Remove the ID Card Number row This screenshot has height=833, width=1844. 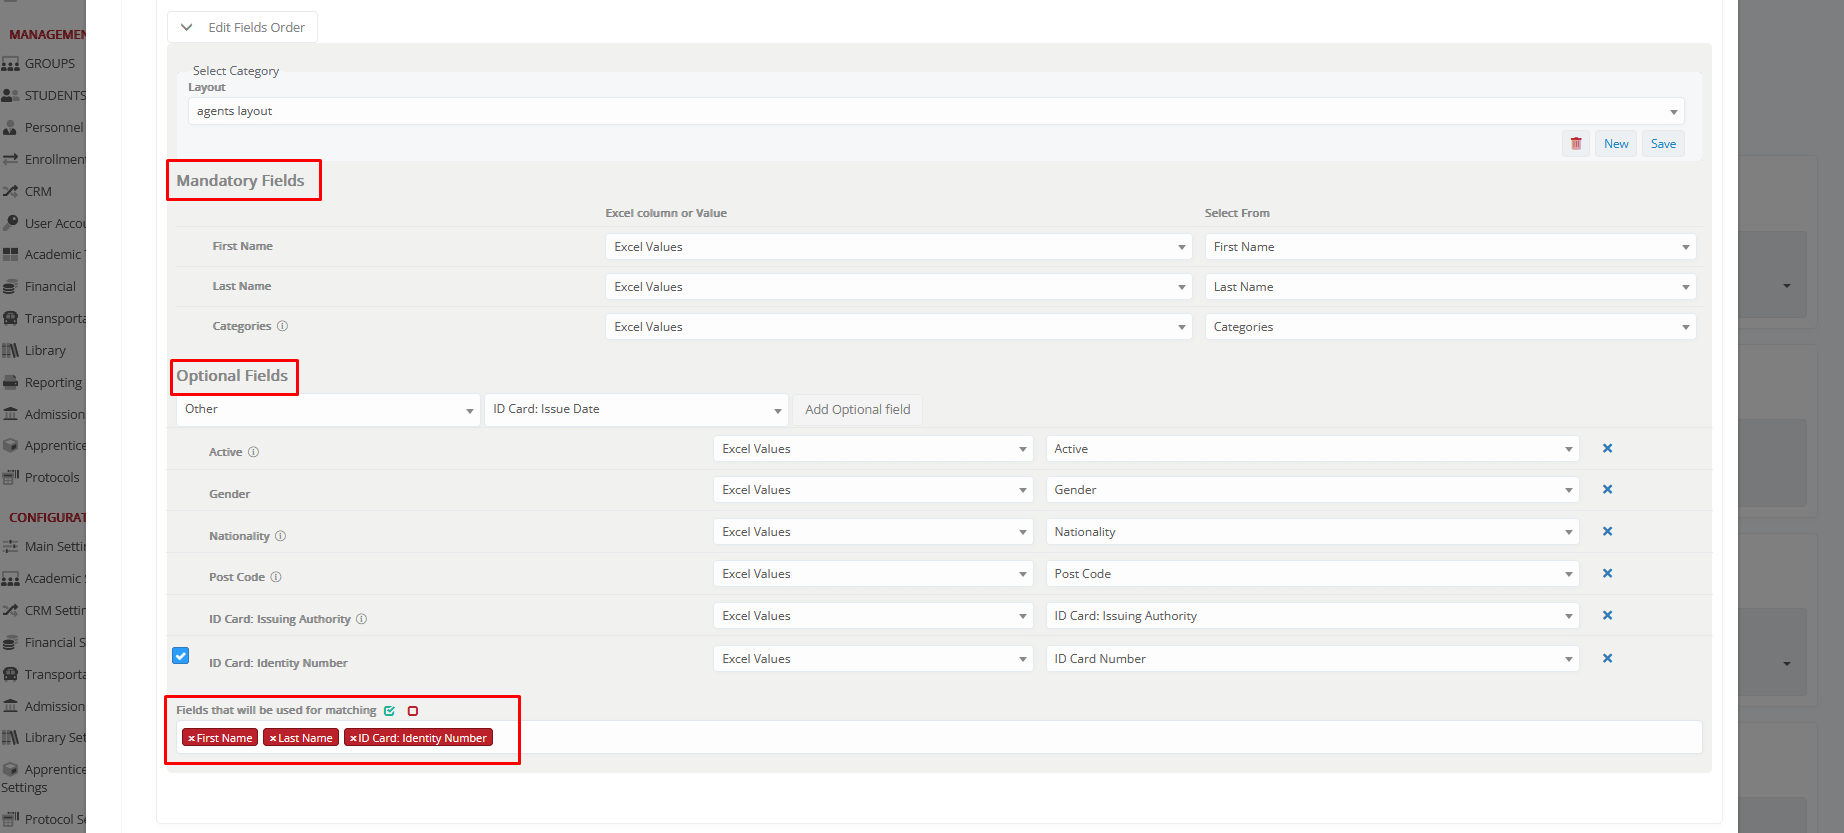point(1607,659)
